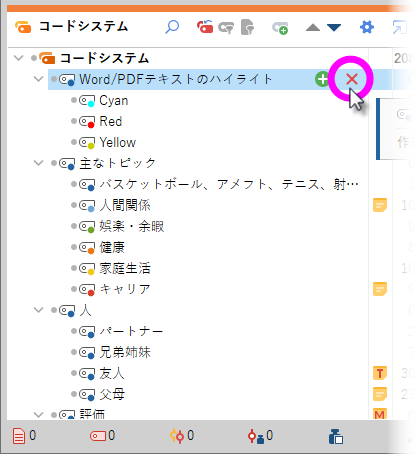Screen dimensions: 417x454
Task: Collapse the root コードシステム node
Action: (x=19, y=58)
